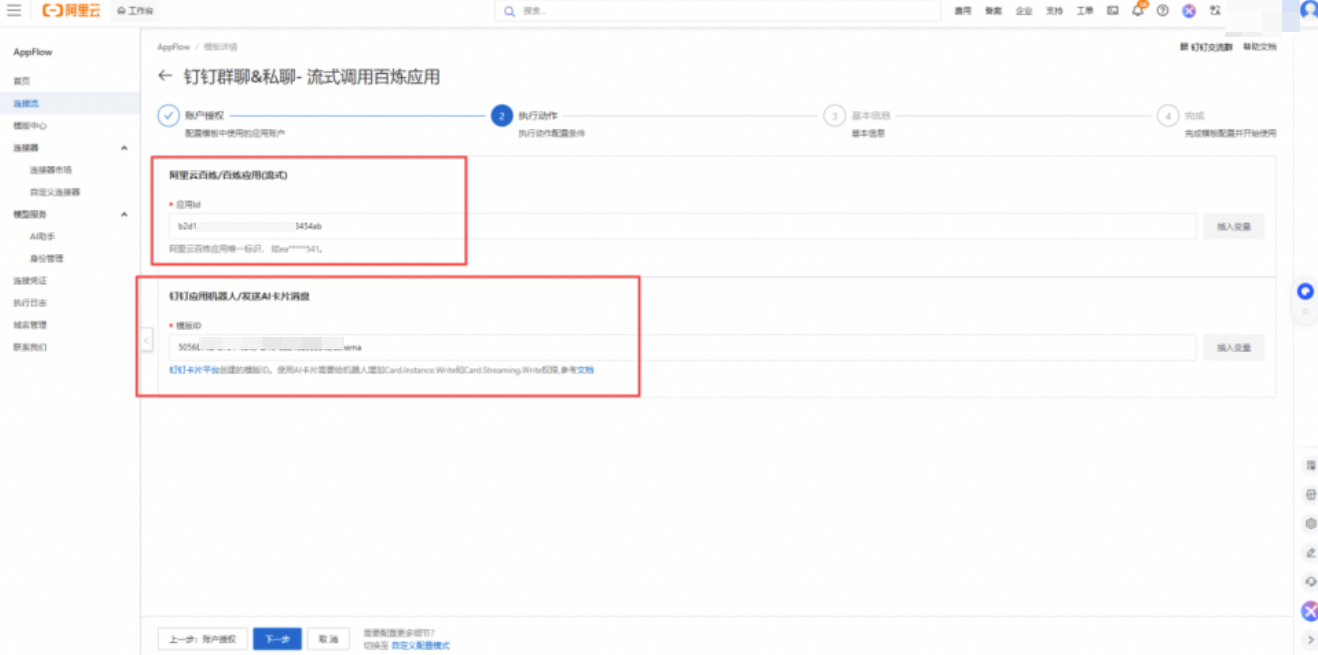This screenshot has width=1318, height=655.
Task: Click the first icon in the right toolbar stack
Action: coord(1310,466)
